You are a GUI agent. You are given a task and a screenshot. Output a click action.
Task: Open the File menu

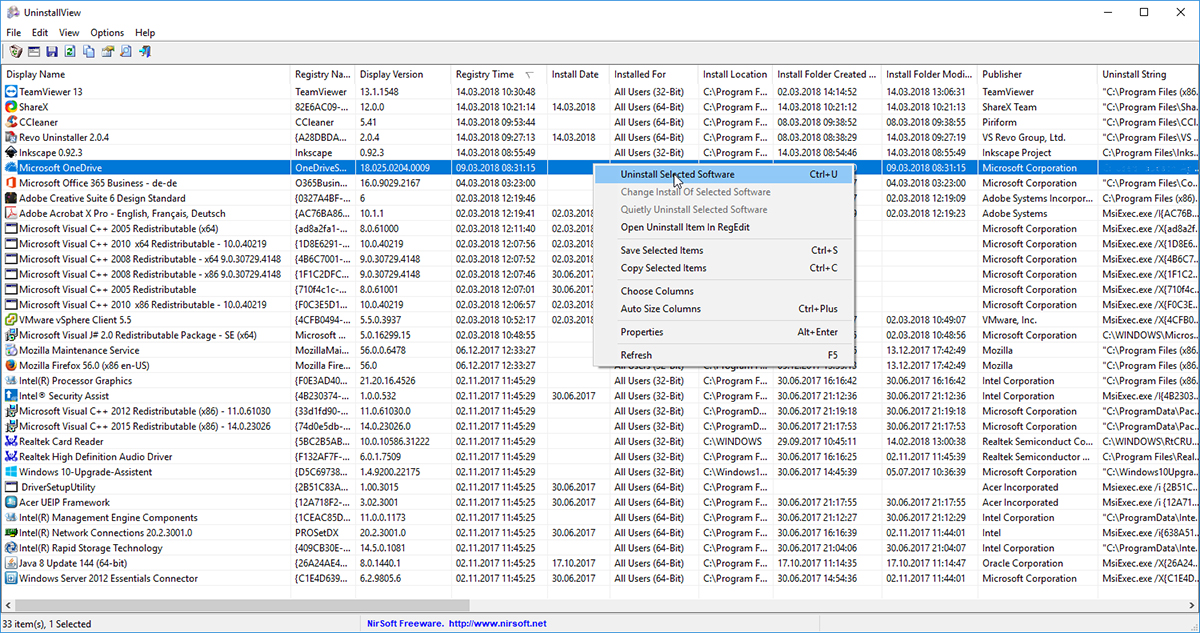[x=13, y=33]
